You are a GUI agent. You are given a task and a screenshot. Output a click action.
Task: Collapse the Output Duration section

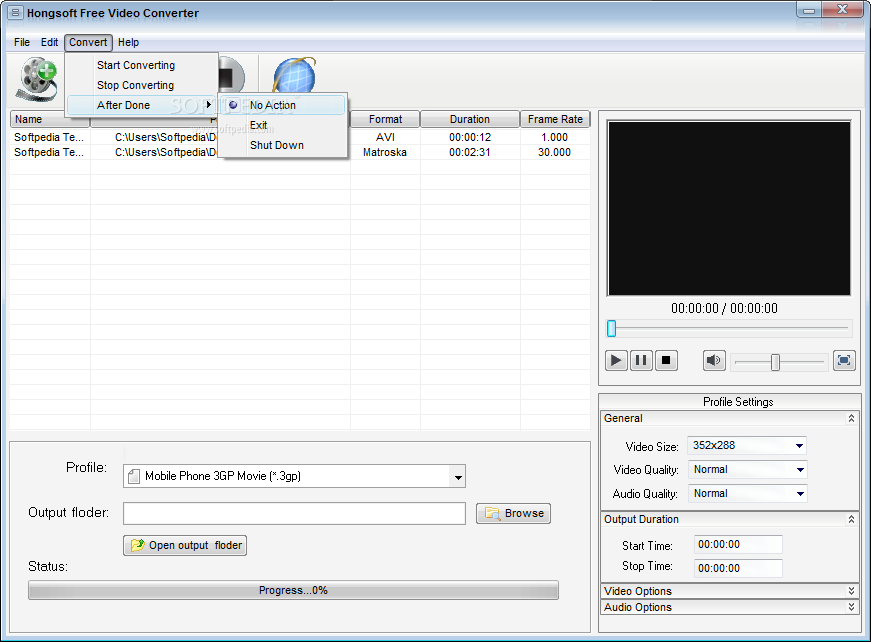click(851, 519)
